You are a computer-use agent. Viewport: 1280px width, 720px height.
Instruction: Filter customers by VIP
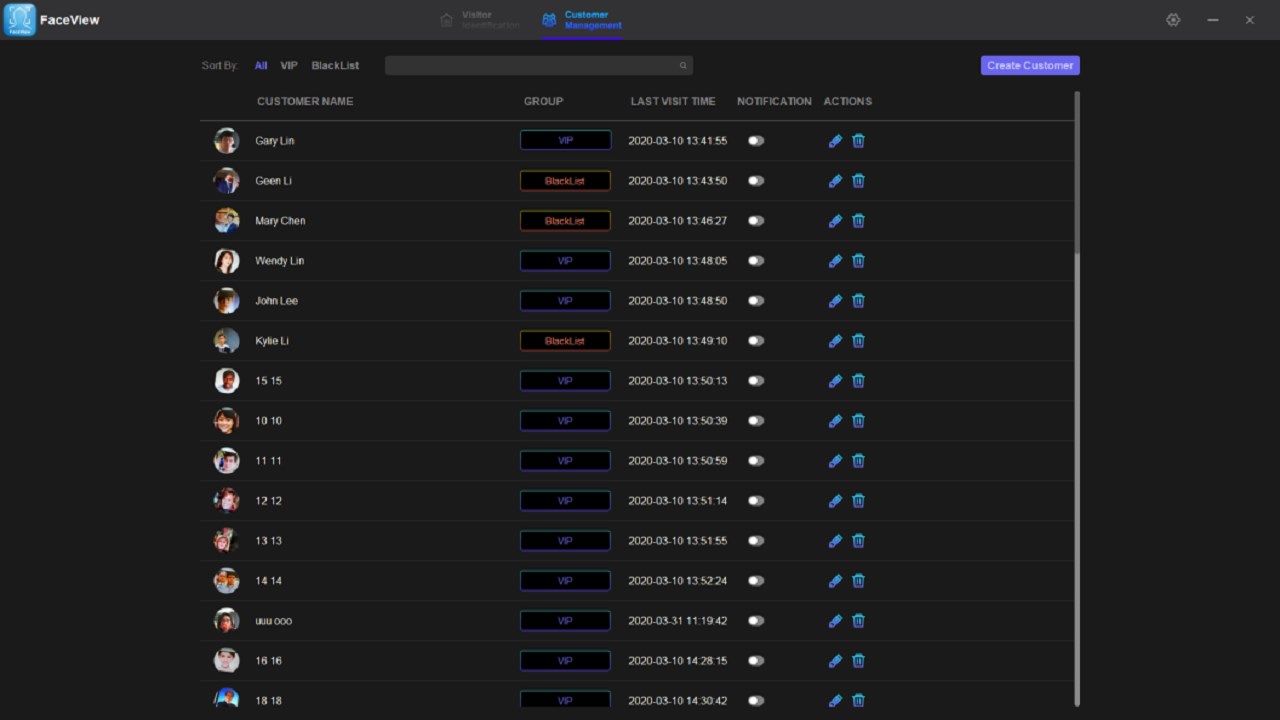point(289,65)
